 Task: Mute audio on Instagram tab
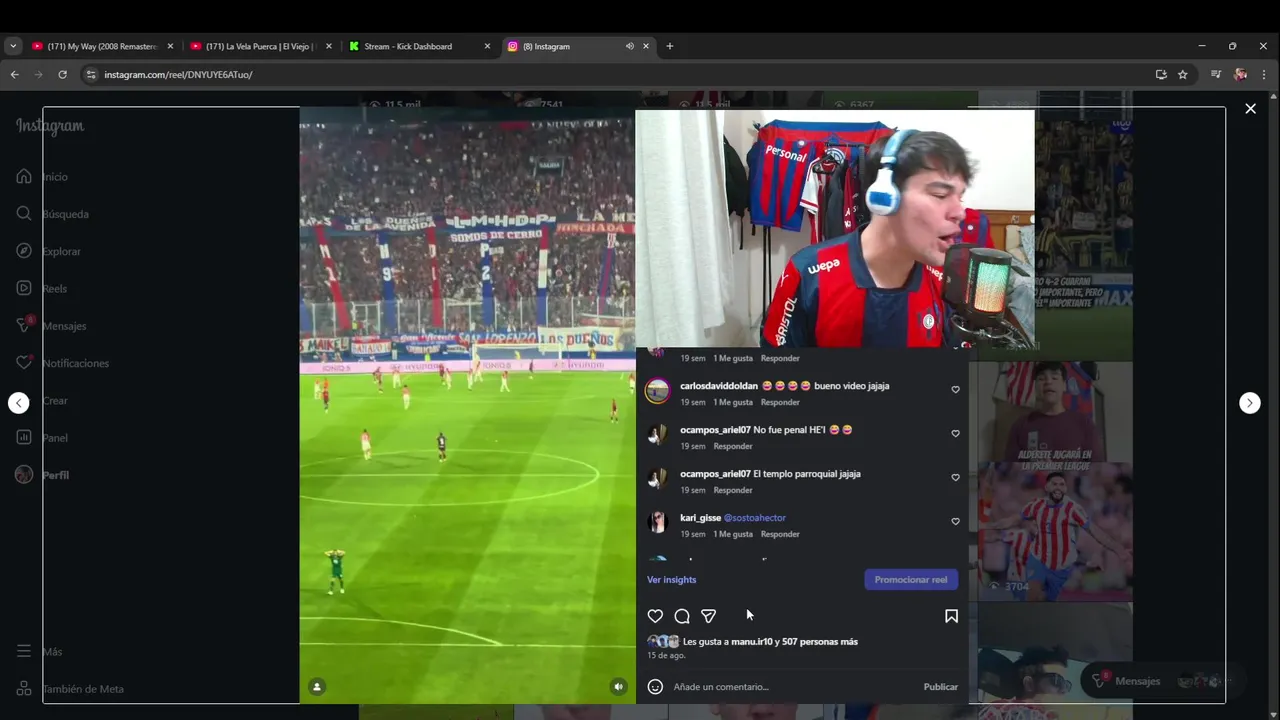point(629,46)
